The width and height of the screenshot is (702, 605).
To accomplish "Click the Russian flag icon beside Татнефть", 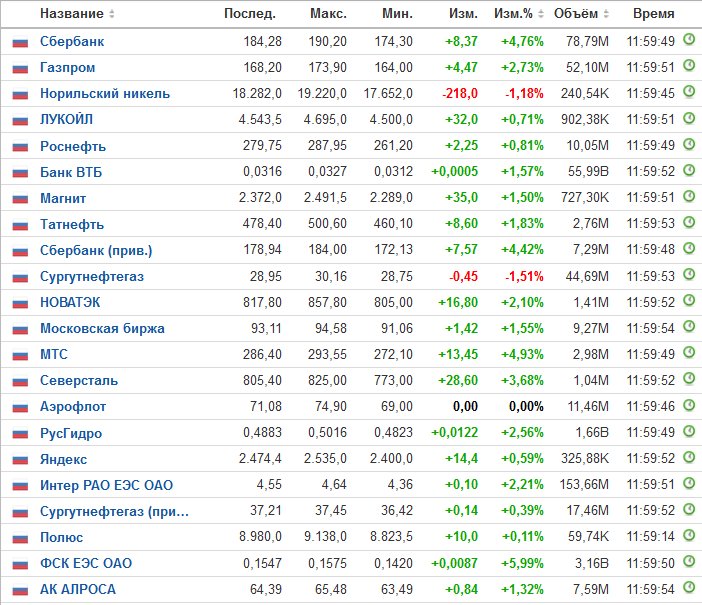I will [20, 225].
